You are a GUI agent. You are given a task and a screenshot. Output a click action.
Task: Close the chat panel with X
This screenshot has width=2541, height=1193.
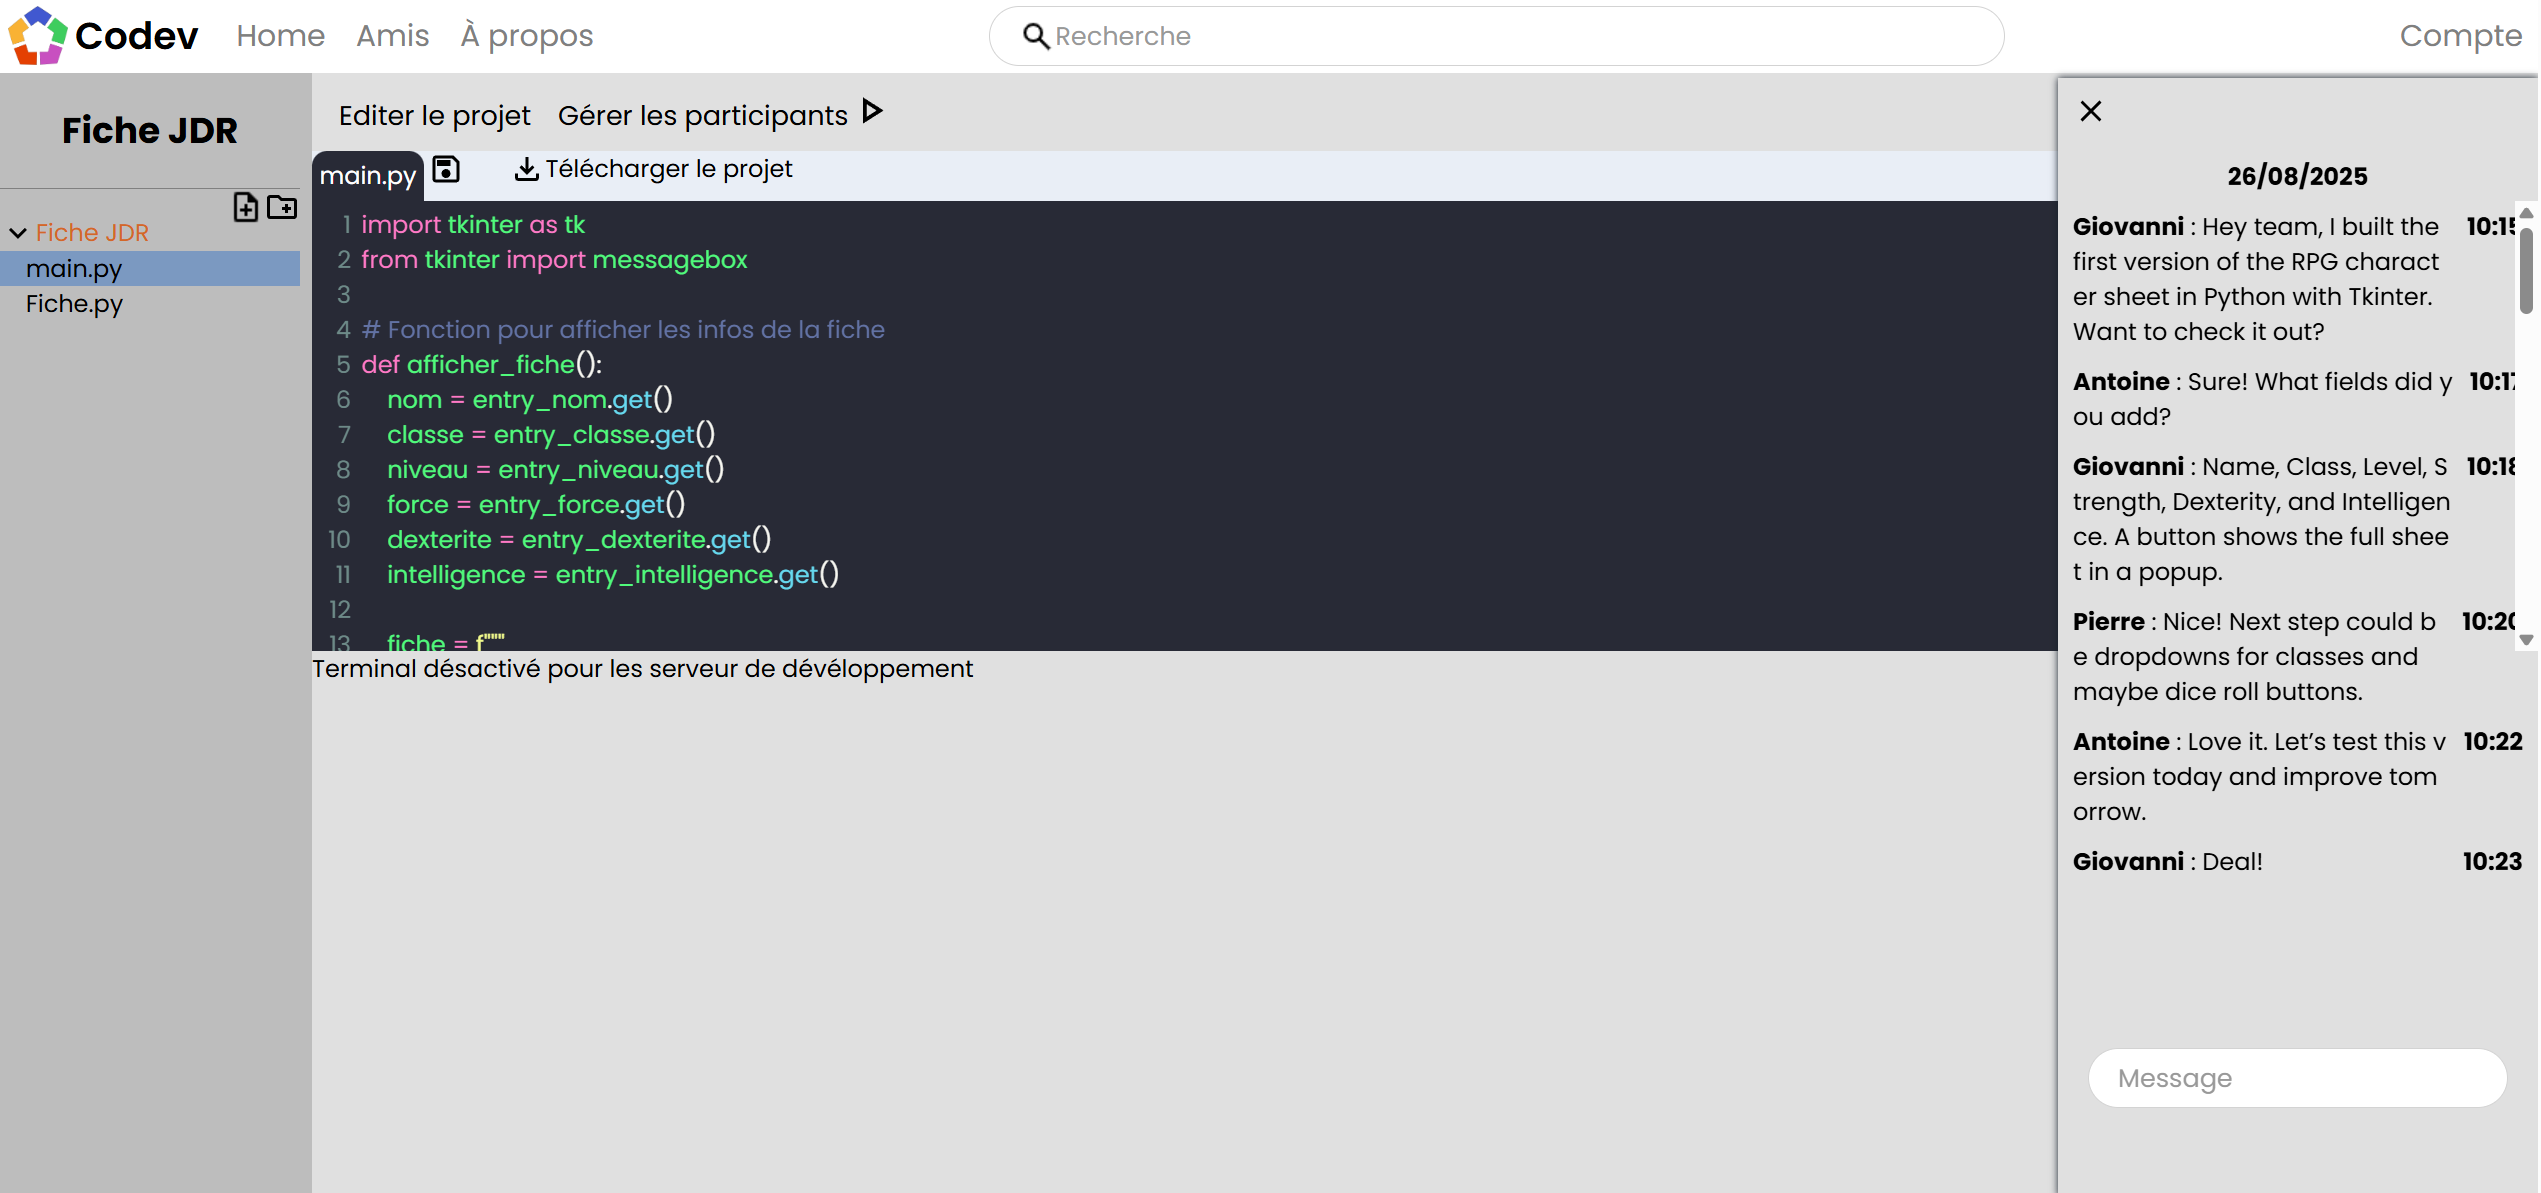pyautogui.click(x=2090, y=111)
